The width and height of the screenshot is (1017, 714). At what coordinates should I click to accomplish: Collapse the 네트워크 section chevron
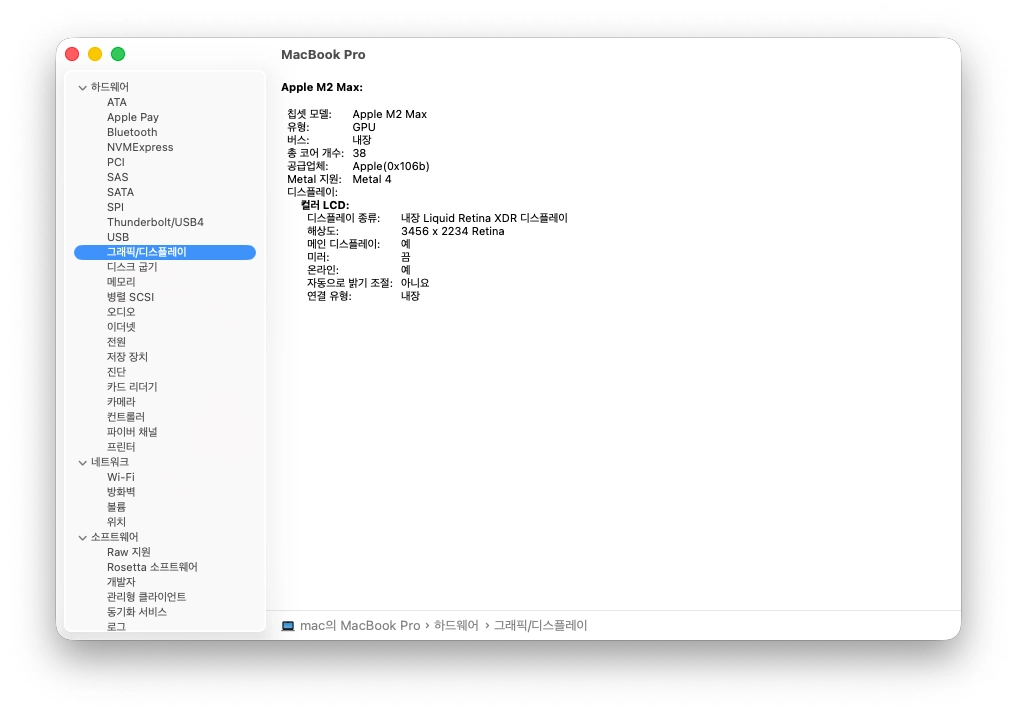coord(82,462)
